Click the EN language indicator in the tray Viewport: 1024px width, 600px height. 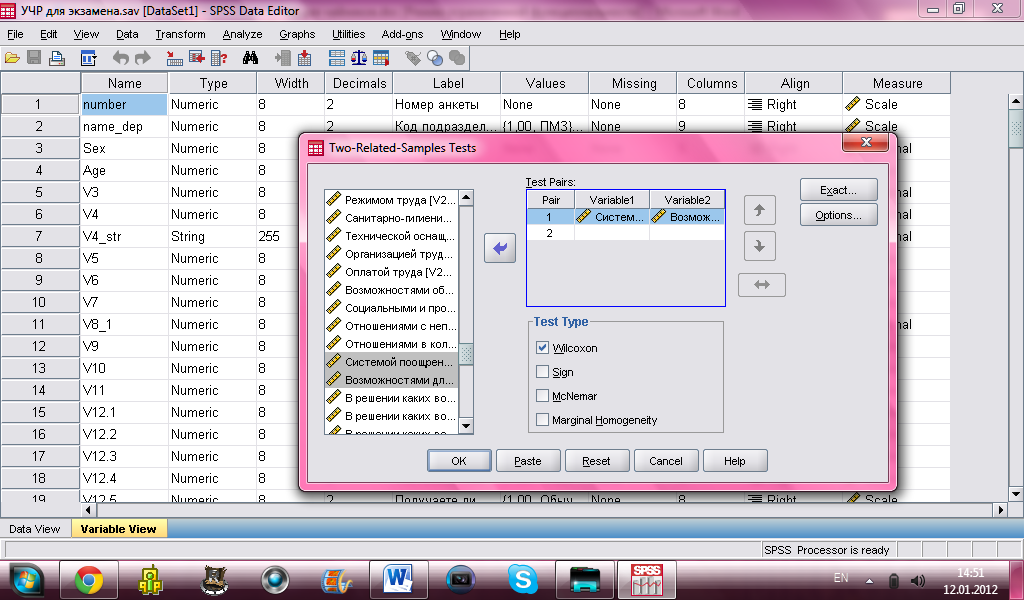(841, 578)
